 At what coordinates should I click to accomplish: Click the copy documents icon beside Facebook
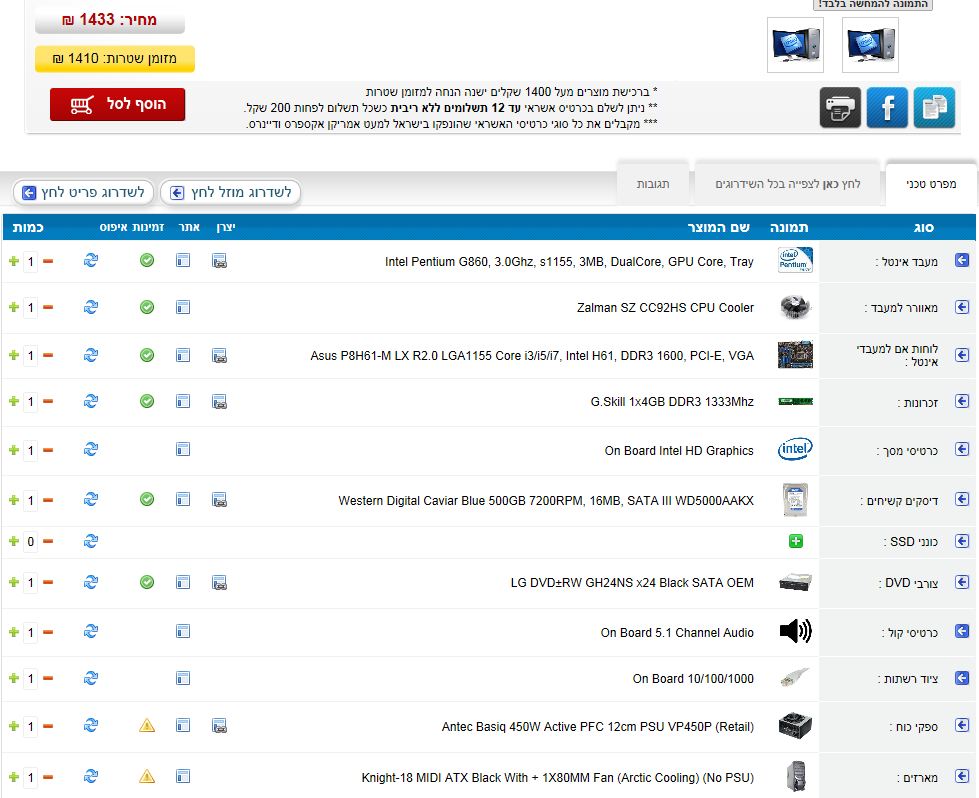[x=934, y=107]
